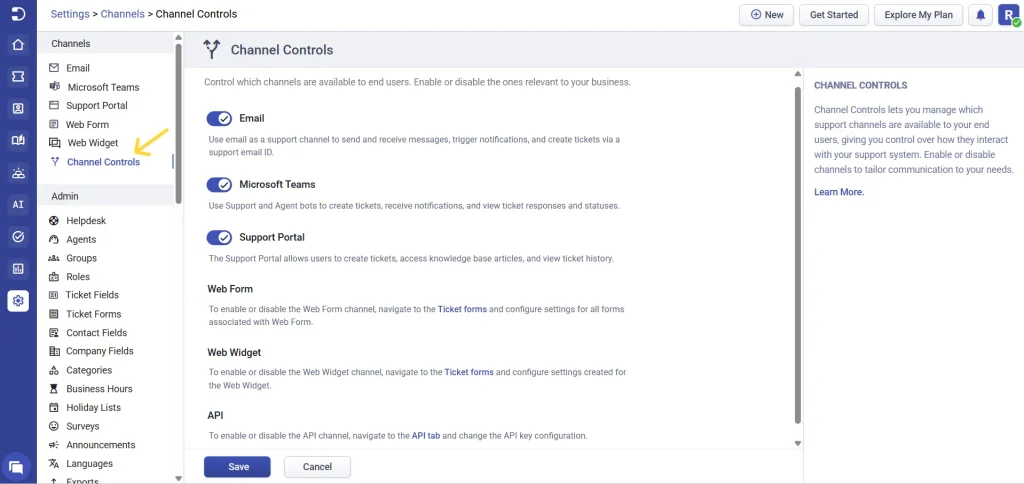
Task: Follow the Learn More link
Action: point(838,192)
